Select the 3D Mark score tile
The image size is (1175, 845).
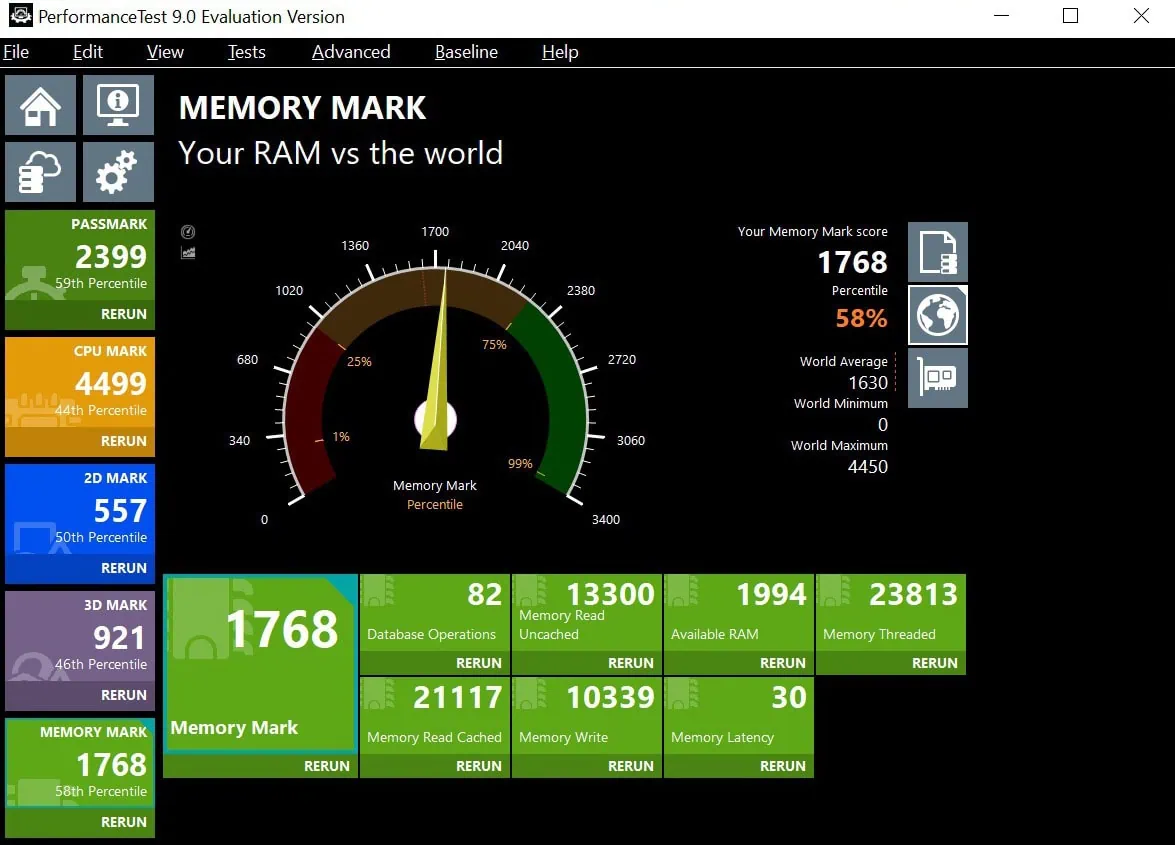tap(80, 637)
